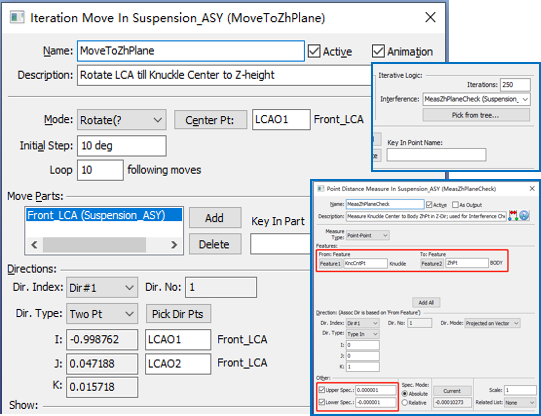This screenshot has height=416, width=541.
Task: Open the Mode dropdown showing Rotate
Action: (121, 120)
